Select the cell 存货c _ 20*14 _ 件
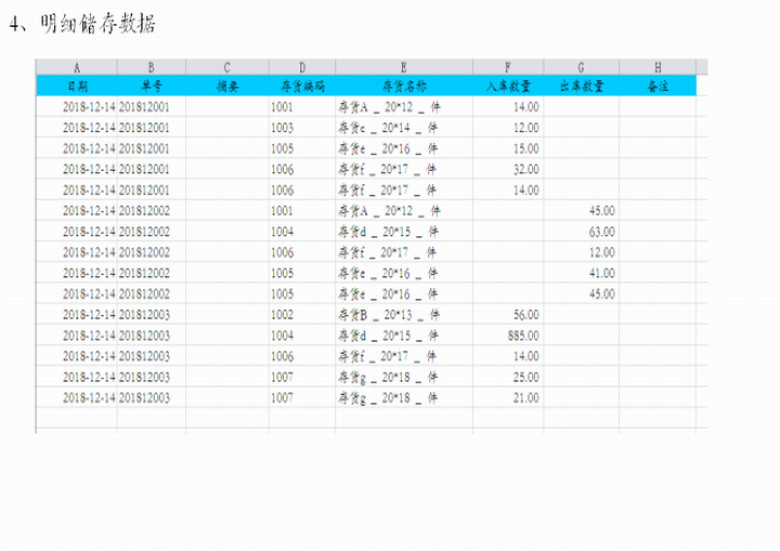Image resolution: width=780 pixels, height=551 pixels. click(x=404, y=128)
